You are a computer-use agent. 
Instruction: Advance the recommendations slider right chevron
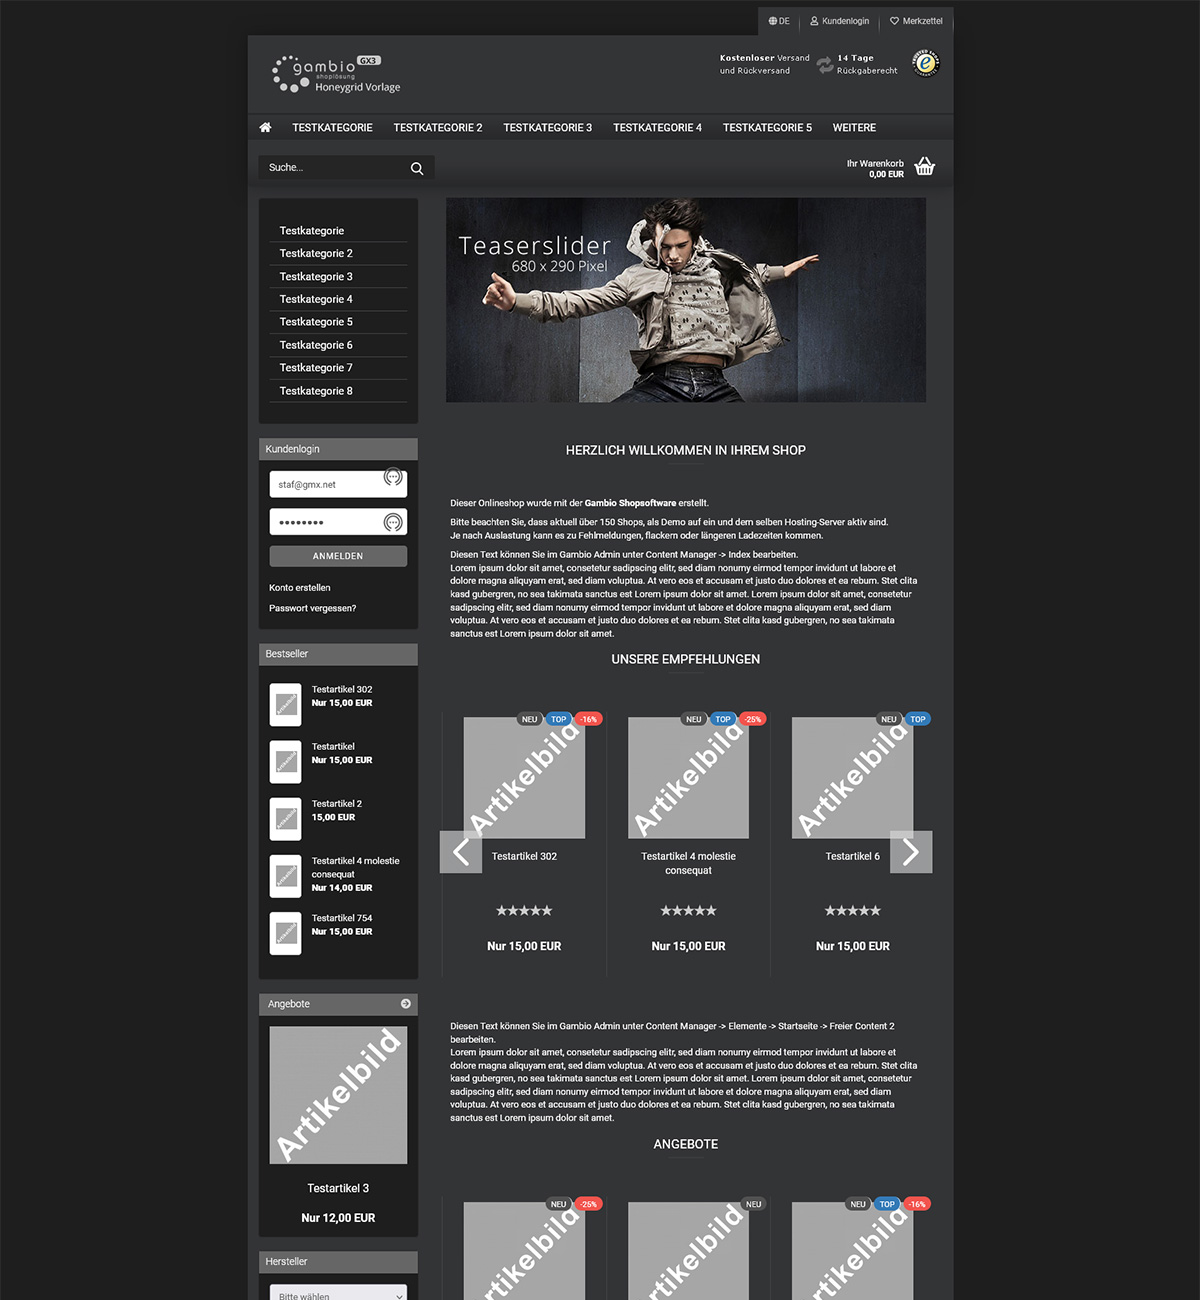point(911,852)
